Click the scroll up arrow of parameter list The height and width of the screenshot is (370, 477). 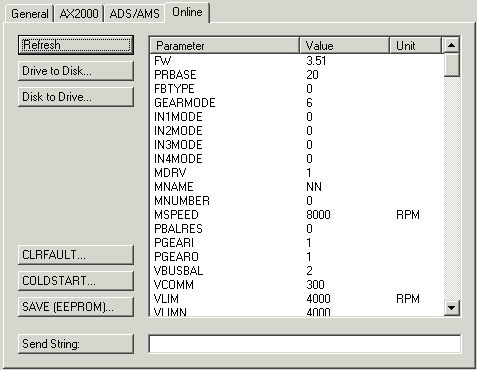(451, 45)
